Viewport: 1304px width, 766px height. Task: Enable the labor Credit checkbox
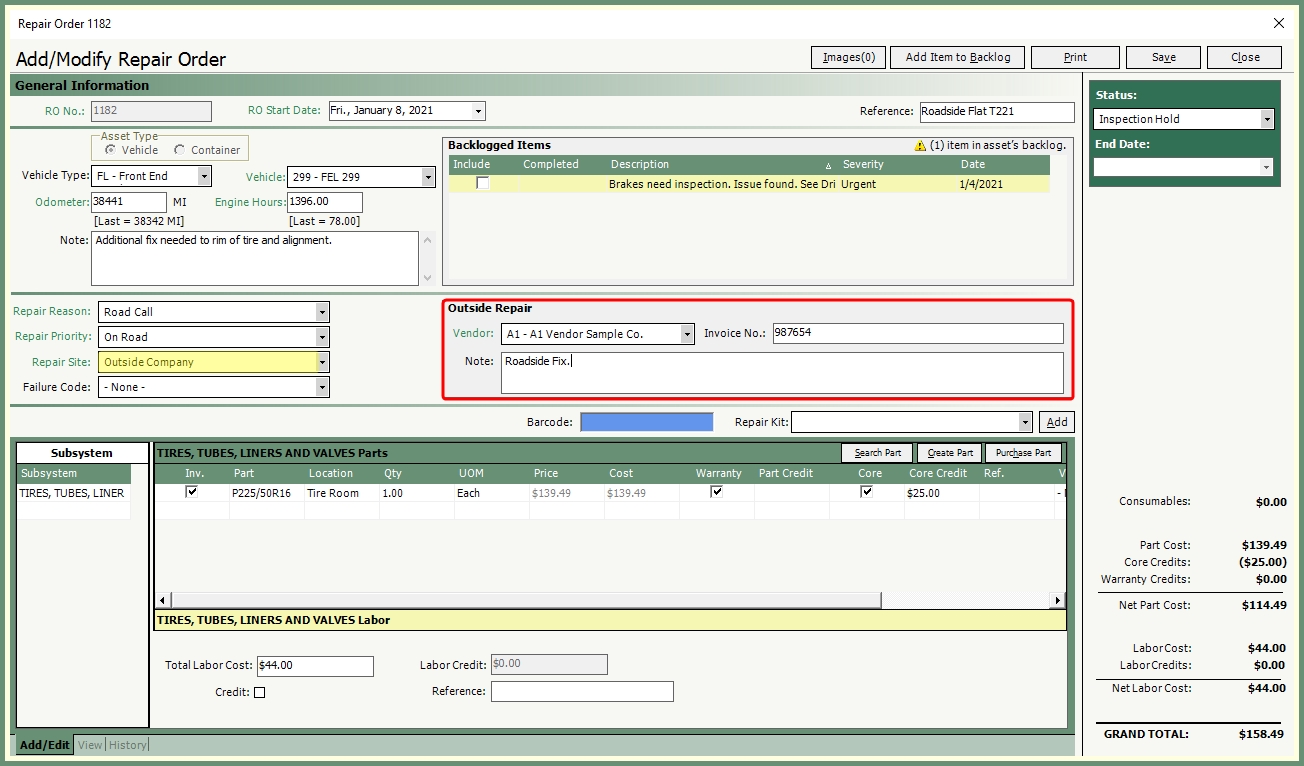(x=260, y=692)
